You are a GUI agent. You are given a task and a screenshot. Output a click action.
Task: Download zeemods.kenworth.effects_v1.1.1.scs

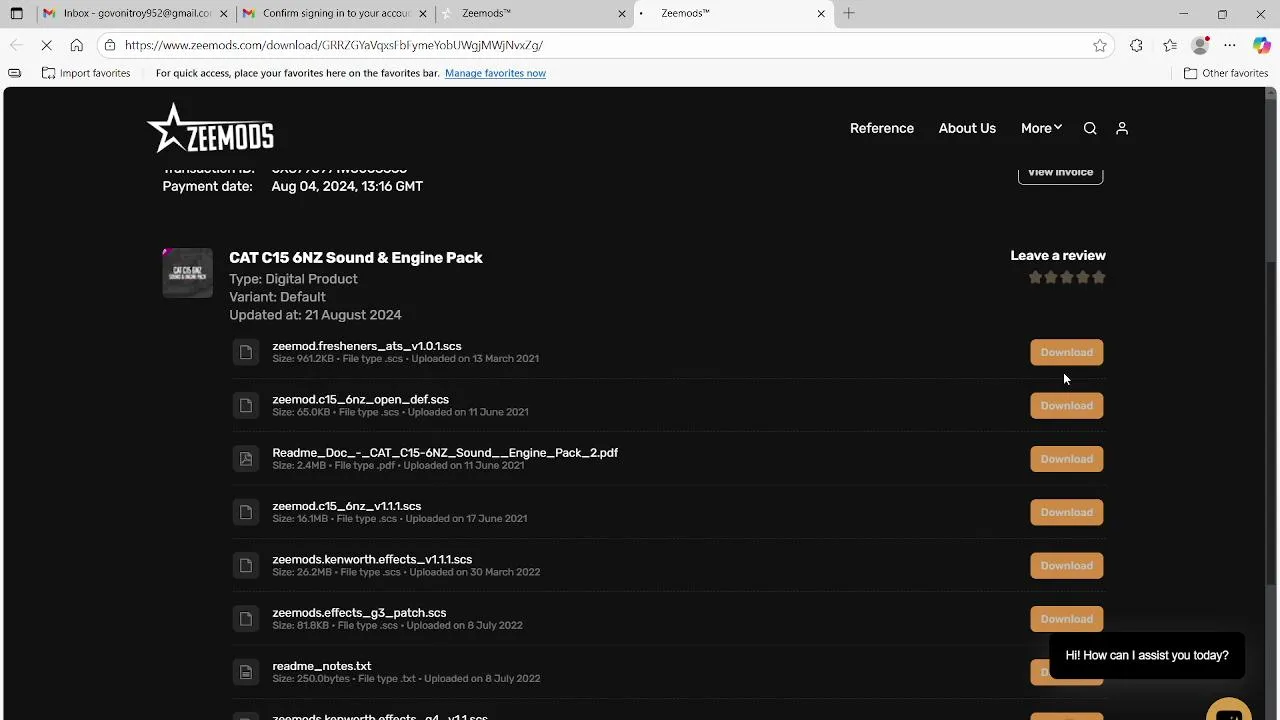(x=1067, y=565)
